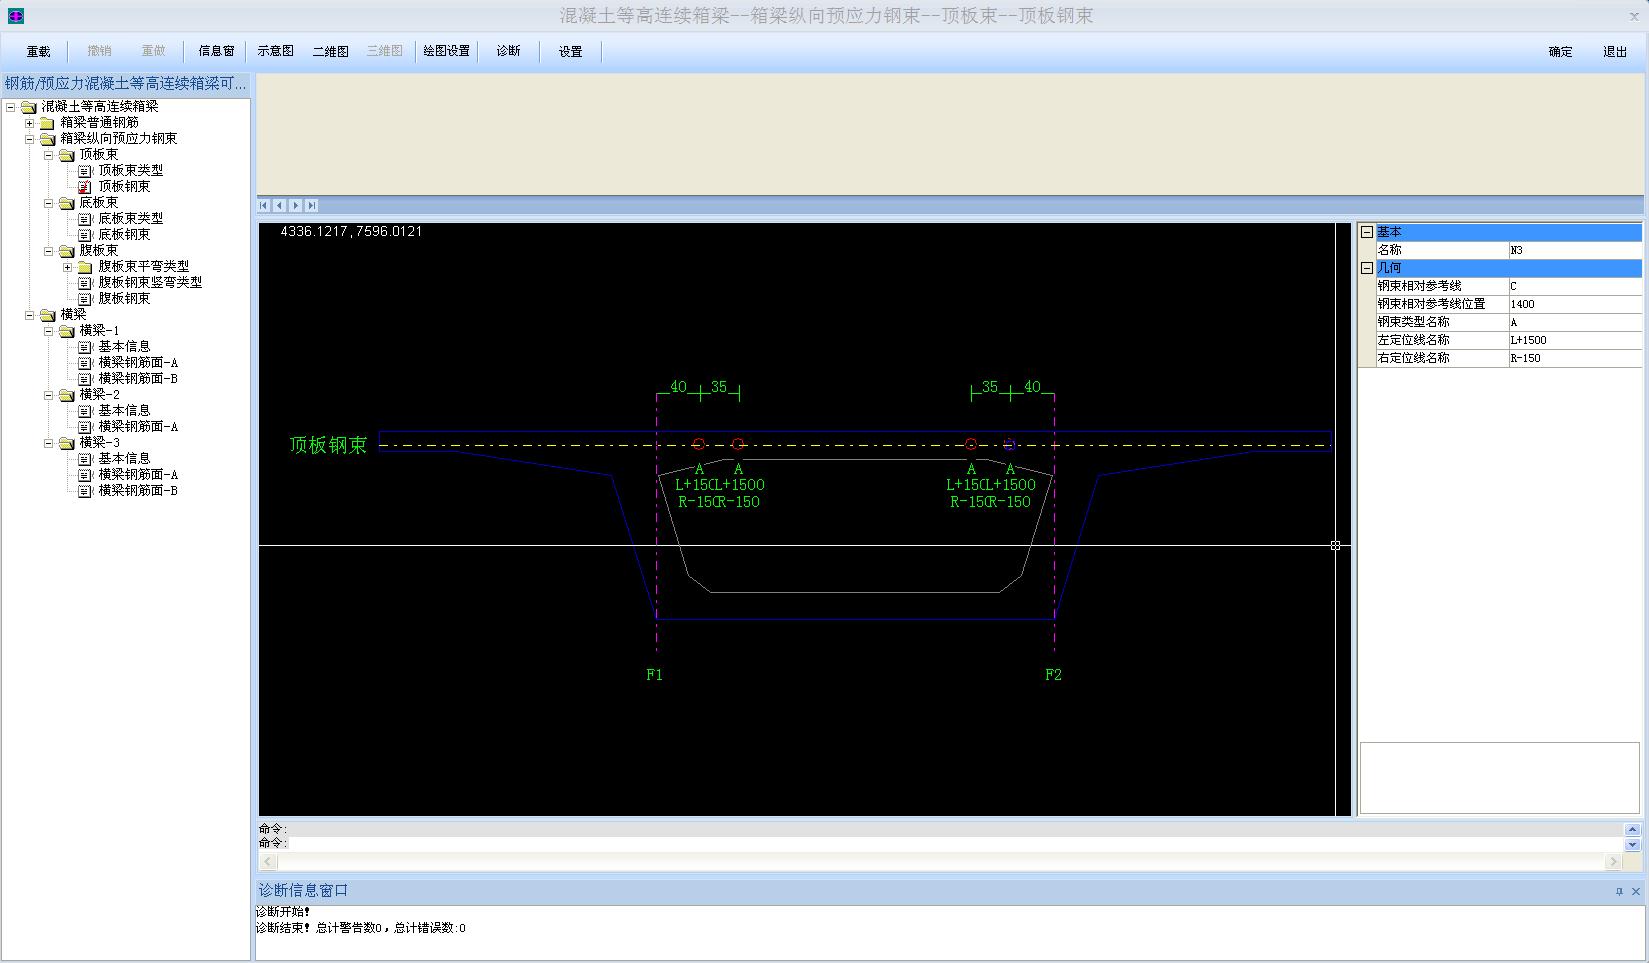Click command scrollbar left arrow
The height and width of the screenshot is (963, 1649).
[268, 861]
